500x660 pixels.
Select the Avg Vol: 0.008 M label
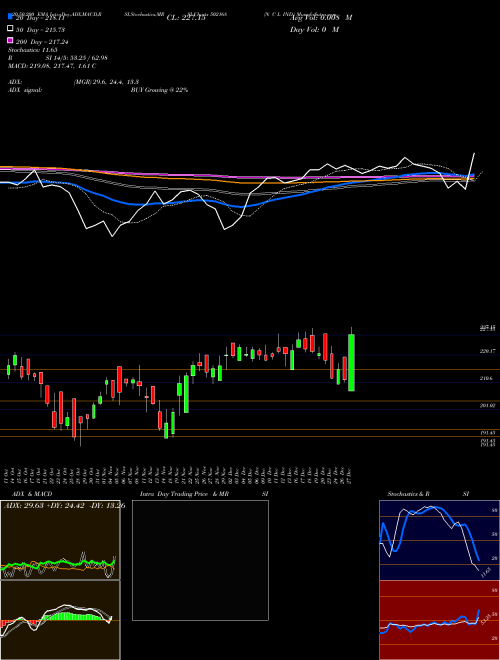click(x=321, y=18)
